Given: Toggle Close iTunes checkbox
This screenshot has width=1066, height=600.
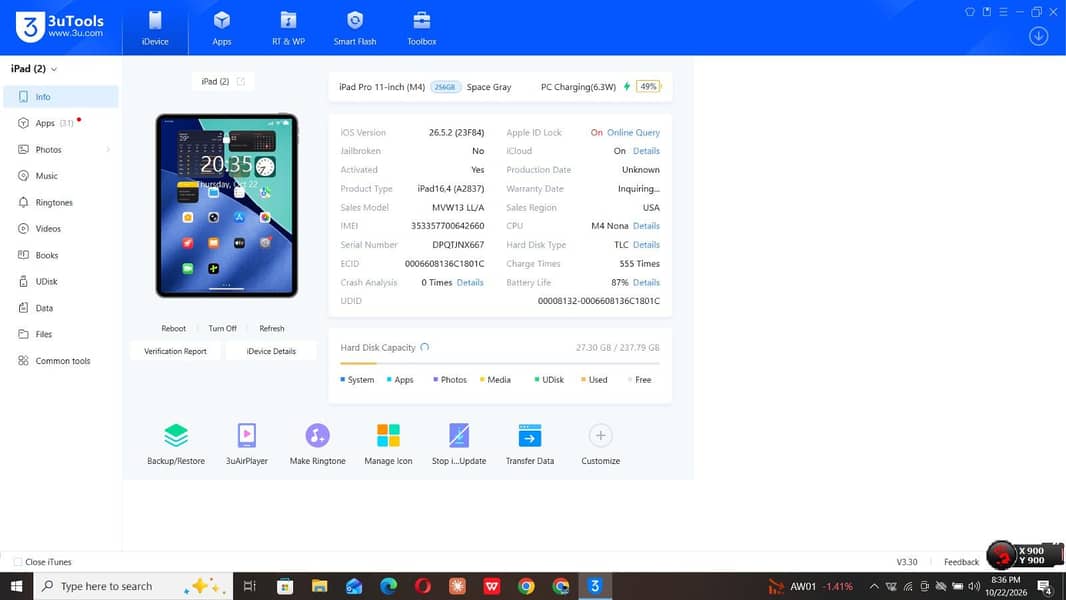Looking at the screenshot, I should [x=18, y=562].
